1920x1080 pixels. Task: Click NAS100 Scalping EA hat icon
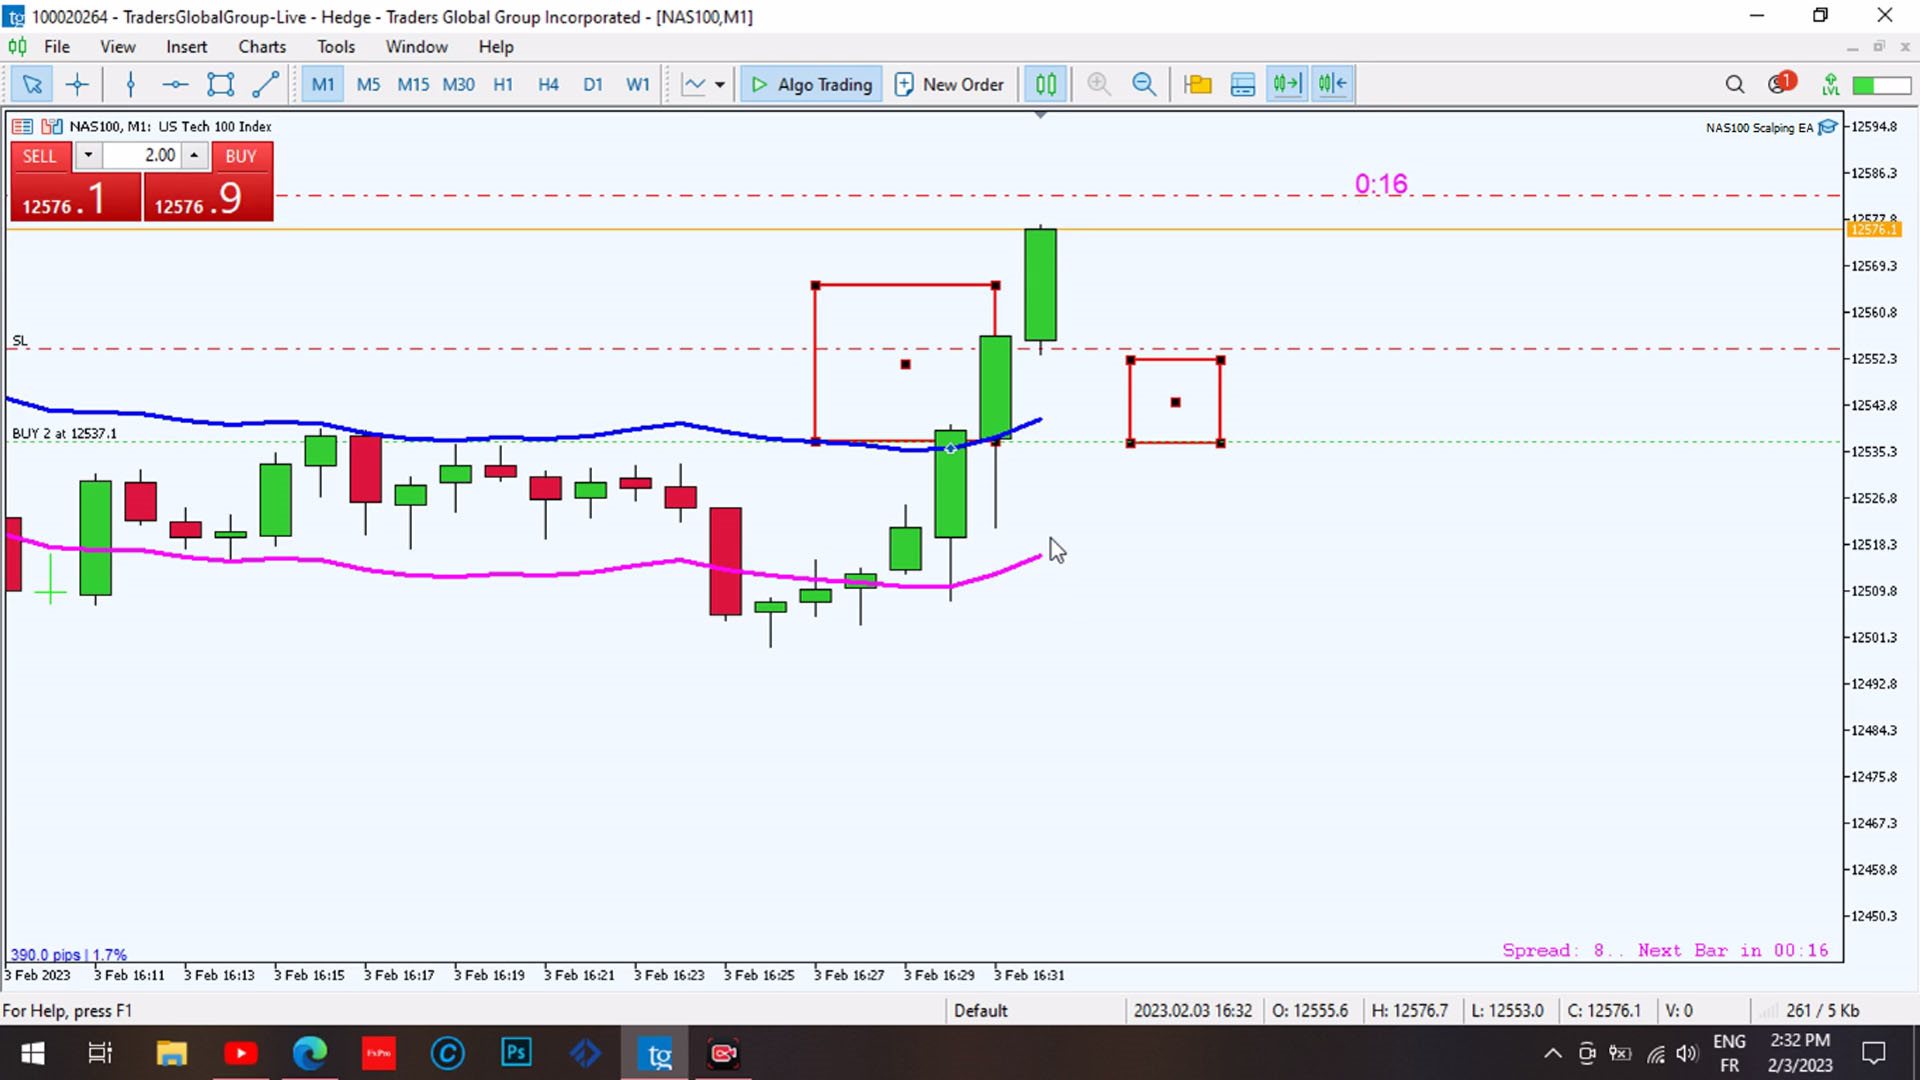click(1828, 127)
